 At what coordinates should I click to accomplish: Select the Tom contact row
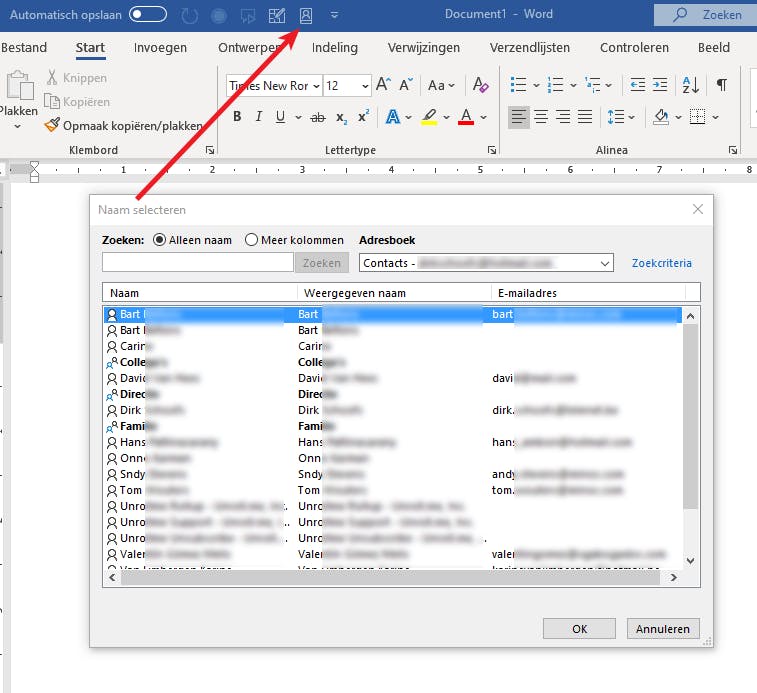[392, 490]
